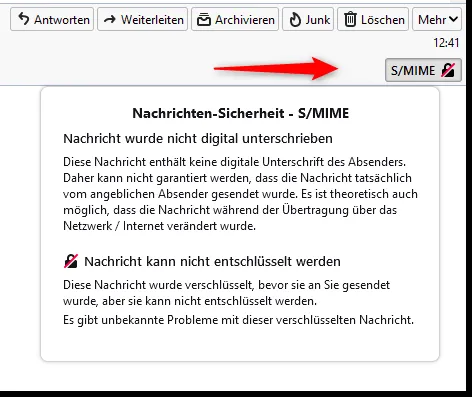Click heading Nachricht kann nicht entschlüsselt werden
This screenshot has width=472, height=397.
[x=212, y=262]
